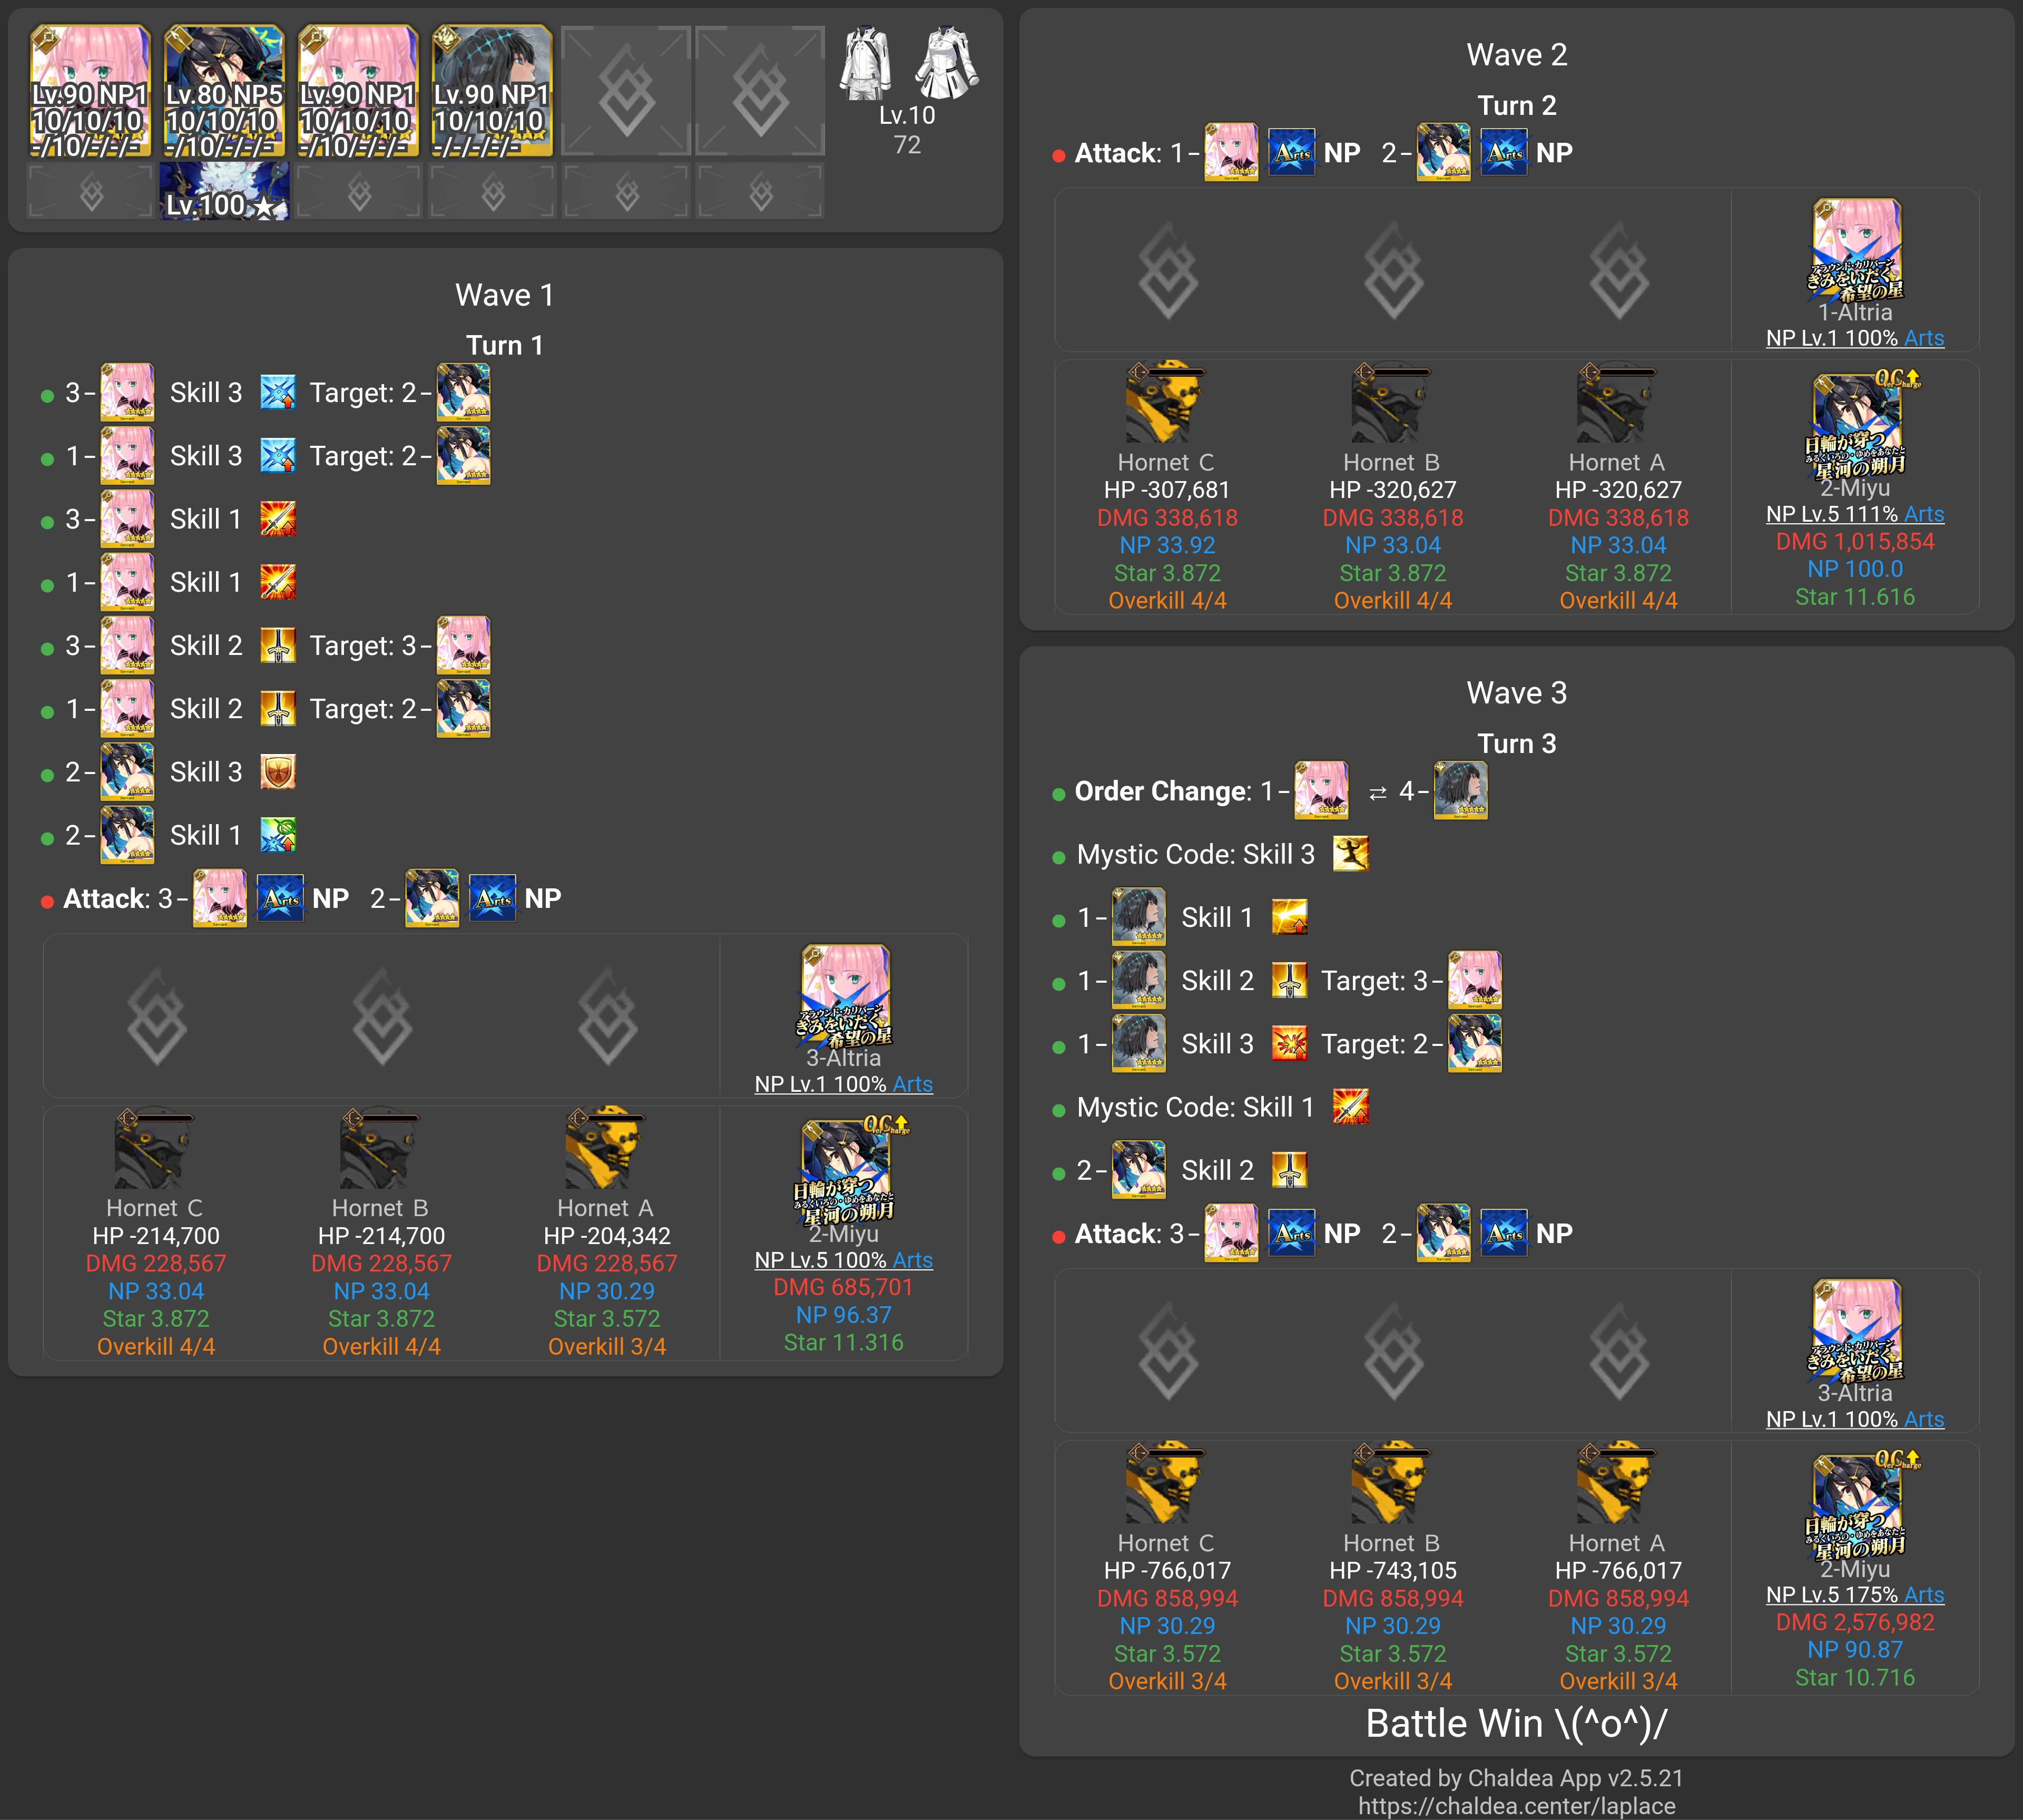Screen dimensions: 2023x1820
Task: Click Mystic Code Skill 1 icon in Wave 3
Action: pos(1350,1107)
